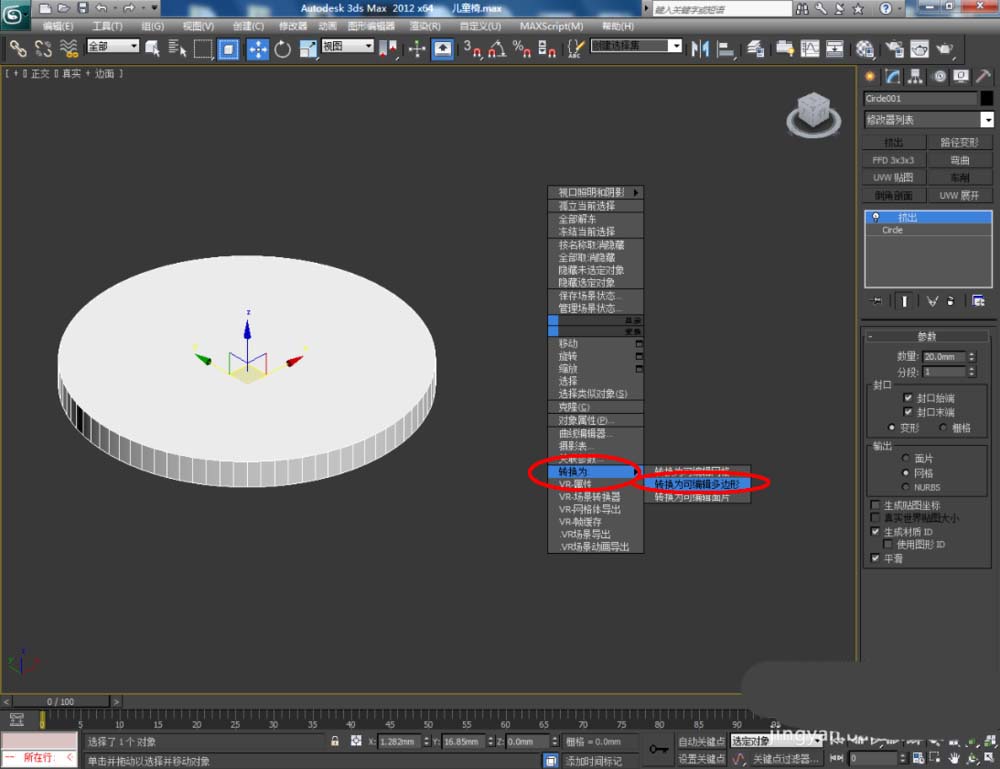Click 克隆(C) in the context menu
The image size is (1000, 769).
pyautogui.click(x=573, y=407)
